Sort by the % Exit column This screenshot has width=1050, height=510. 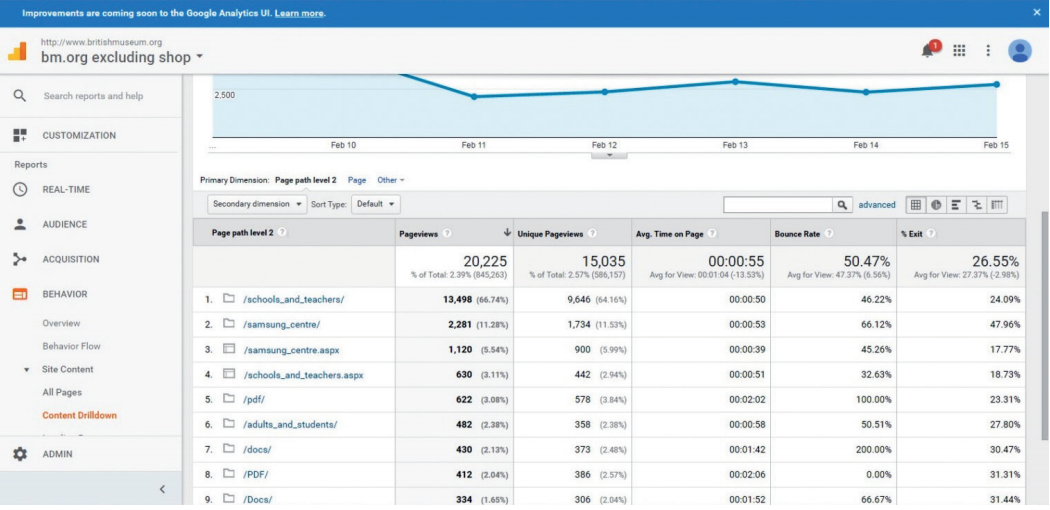click(912, 234)
